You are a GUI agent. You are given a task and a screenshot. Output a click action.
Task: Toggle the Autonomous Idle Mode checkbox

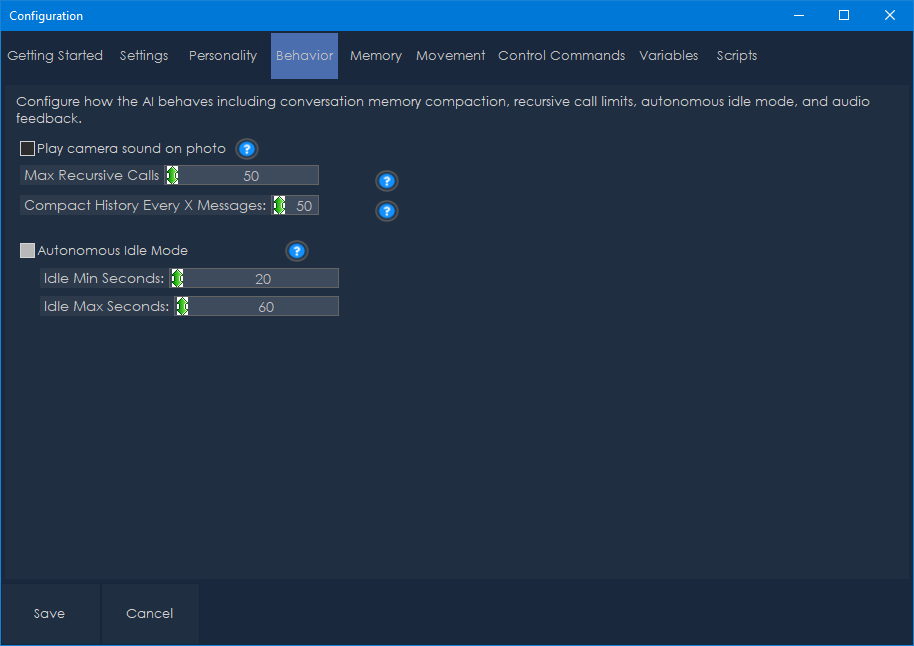[x=28, y=251]
